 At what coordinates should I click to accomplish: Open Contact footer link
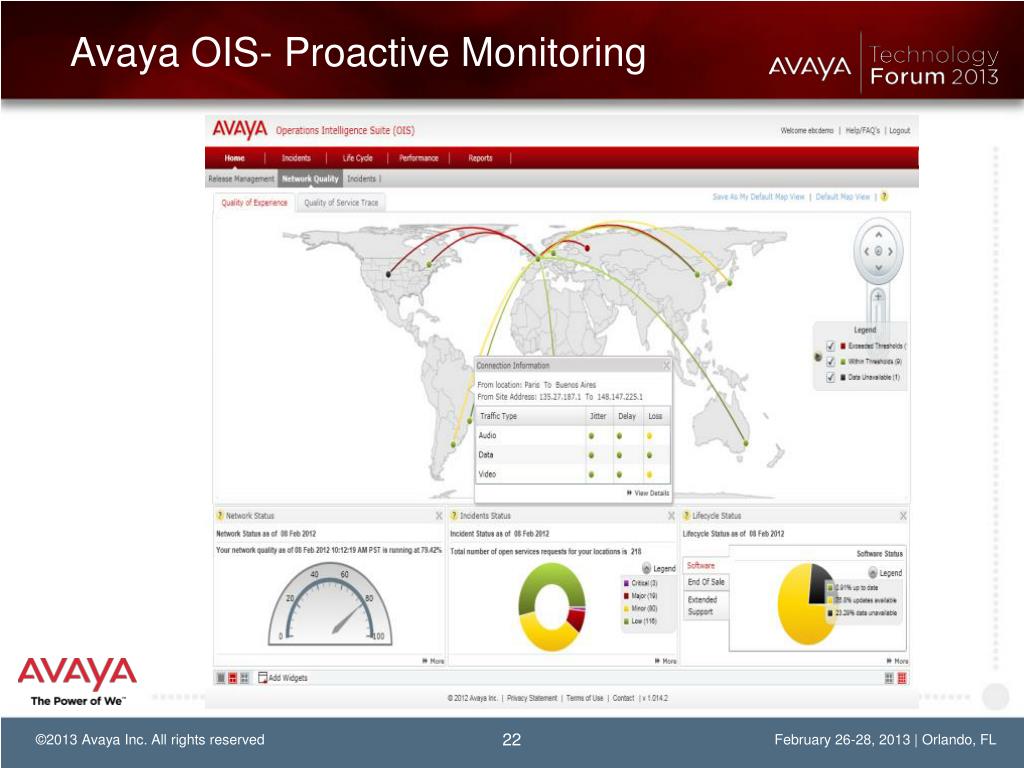click(623, 698)
